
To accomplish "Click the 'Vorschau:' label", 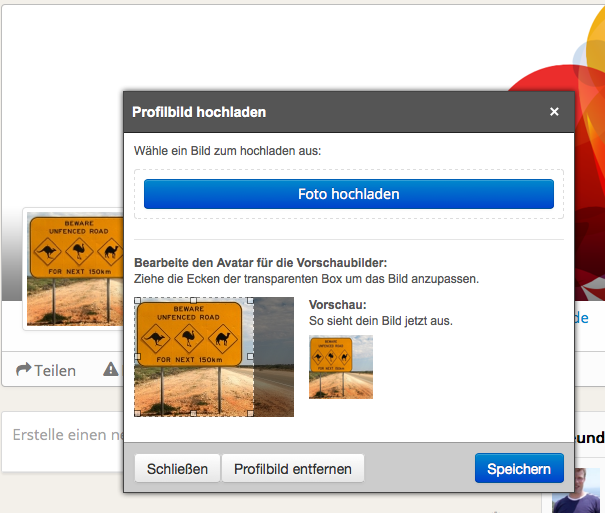I will pyautogui.click(x=338, y=305).
